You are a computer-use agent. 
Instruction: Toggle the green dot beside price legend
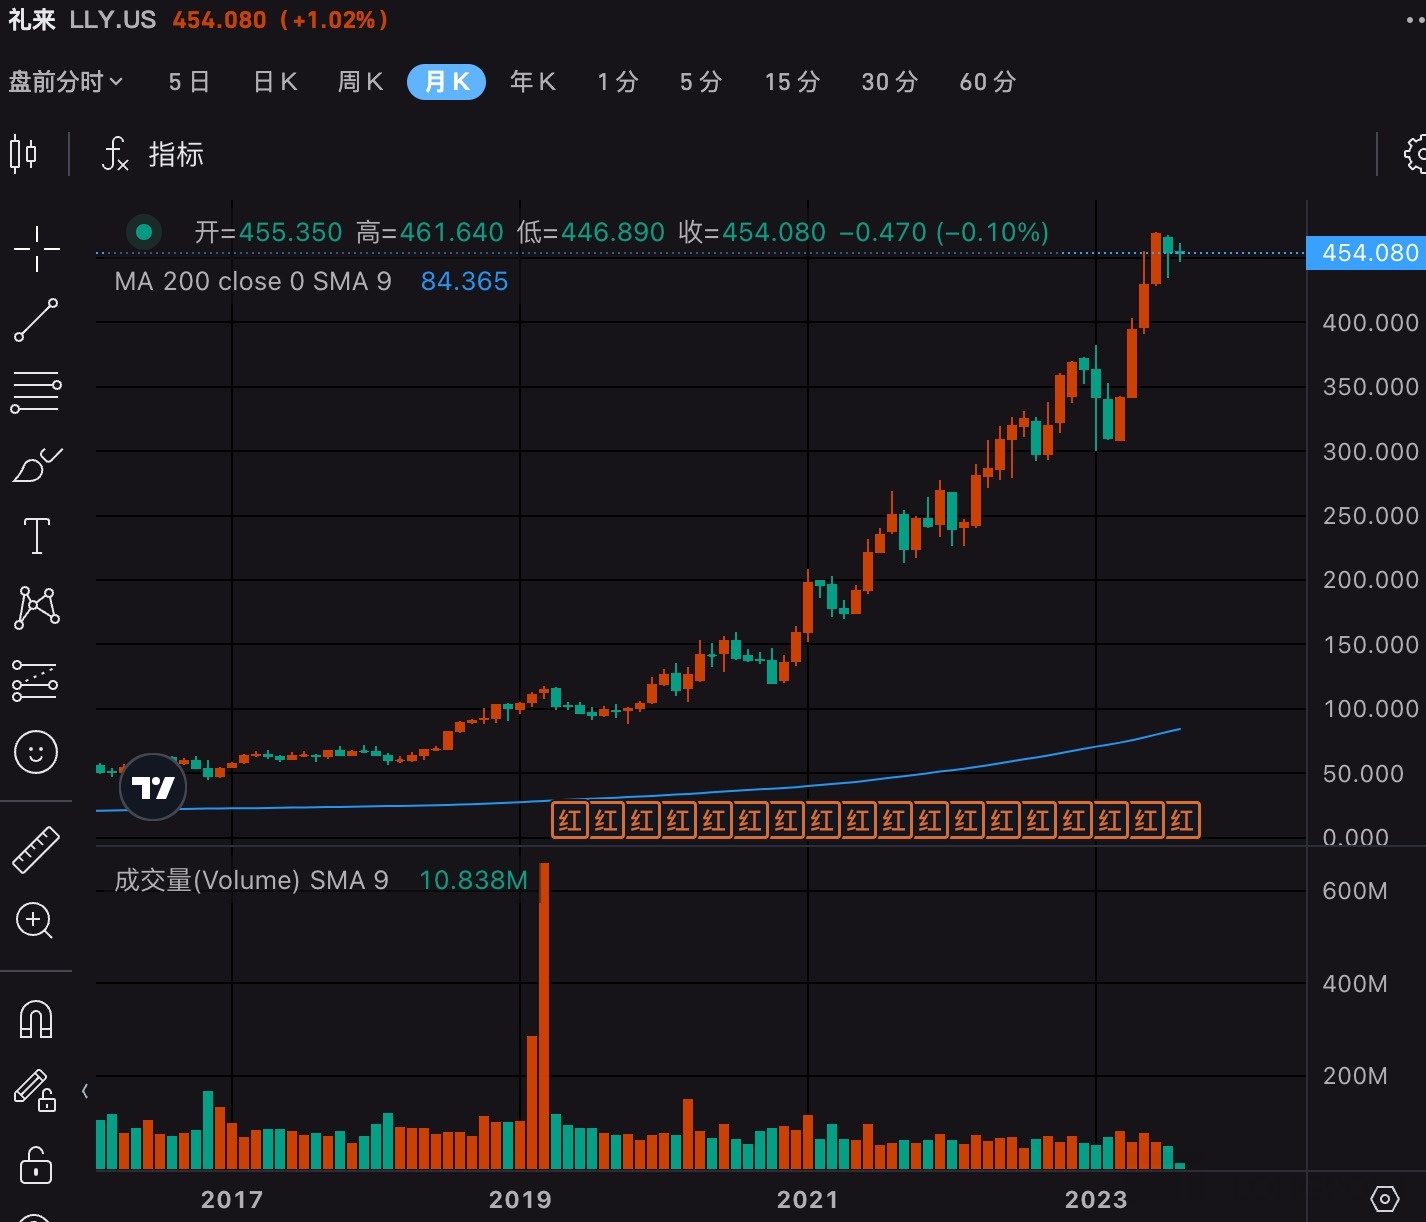pos(144,232)
